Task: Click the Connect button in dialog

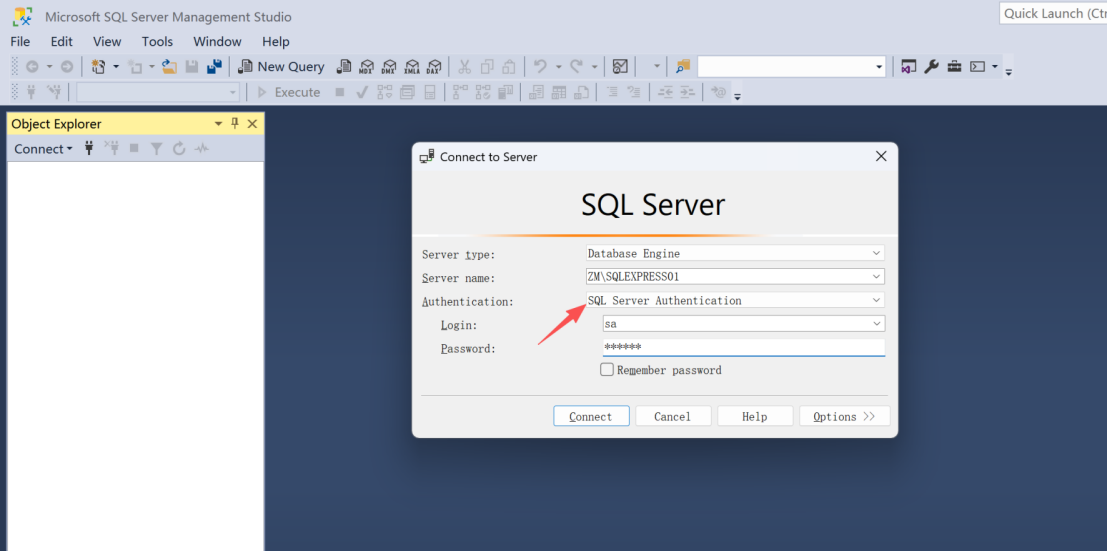Action: (591, 416)
